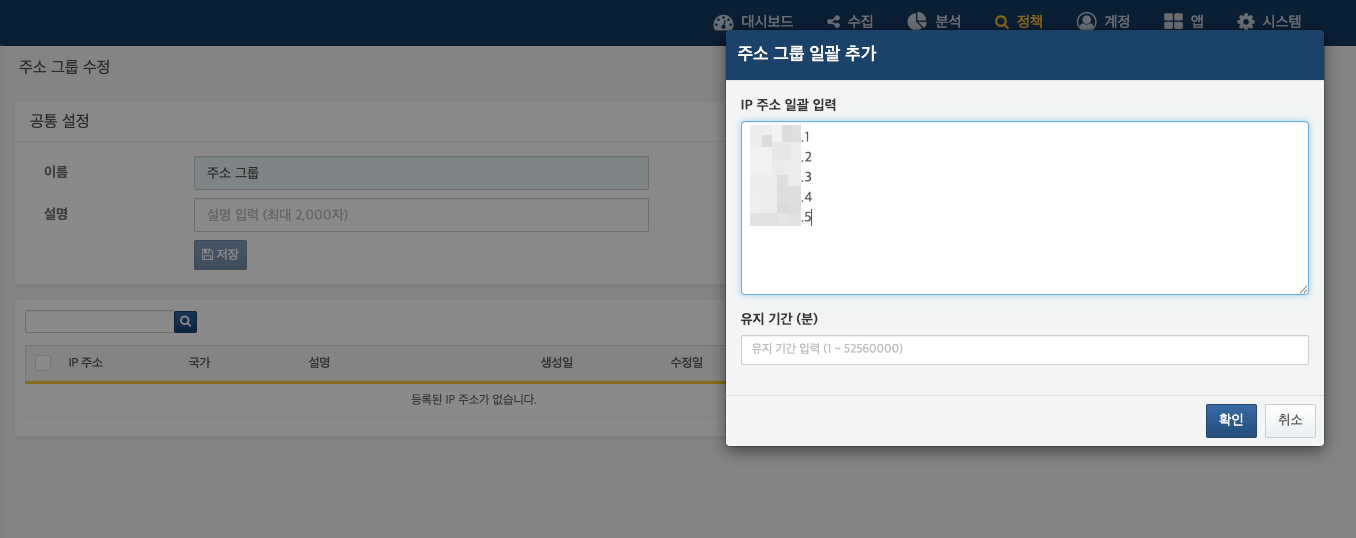
Task: Click the 수정일 column header
Action: coord(687,363)
